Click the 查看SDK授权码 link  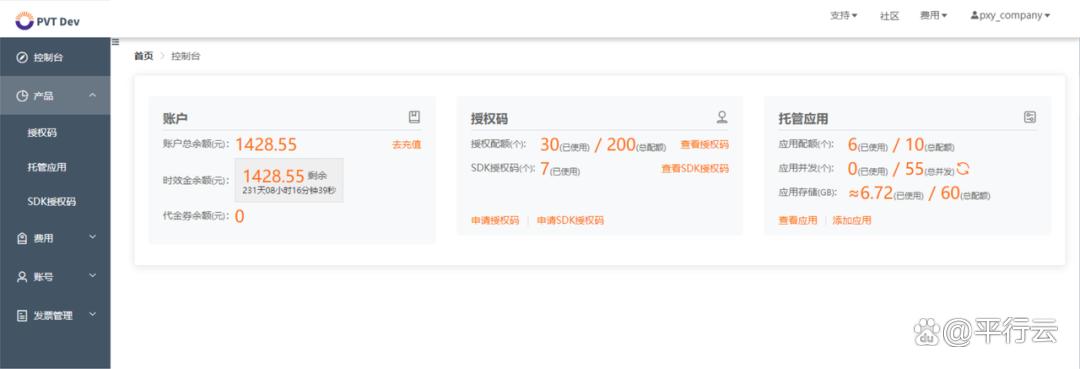click(x=695, y=169)
